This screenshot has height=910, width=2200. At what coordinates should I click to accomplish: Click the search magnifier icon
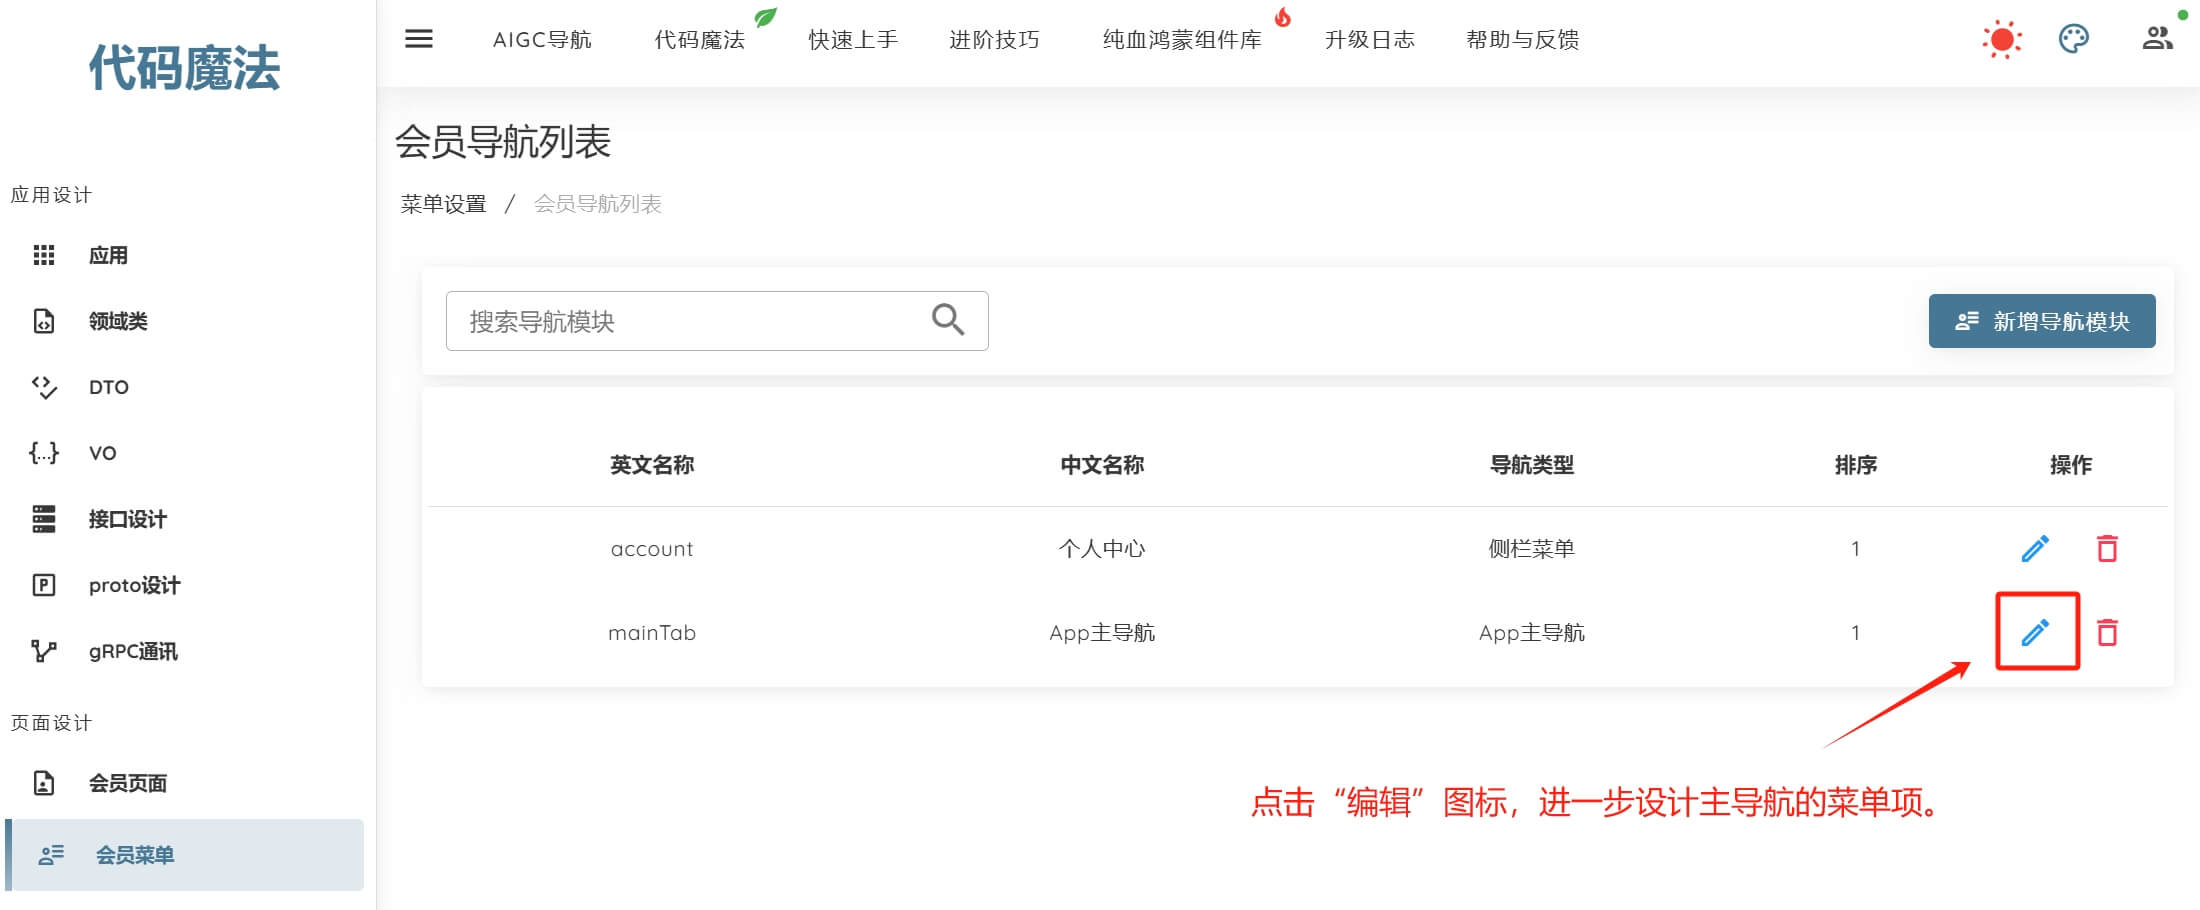948,320
